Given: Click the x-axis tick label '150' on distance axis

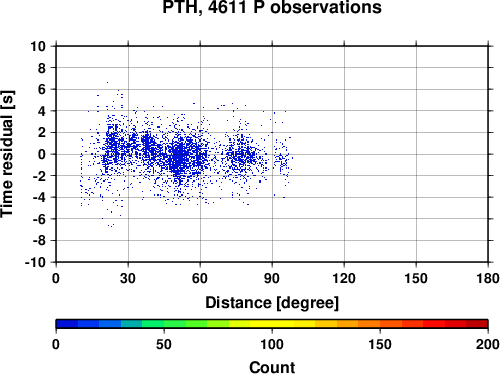Looking at the screenshot, I should click(416, 278).
